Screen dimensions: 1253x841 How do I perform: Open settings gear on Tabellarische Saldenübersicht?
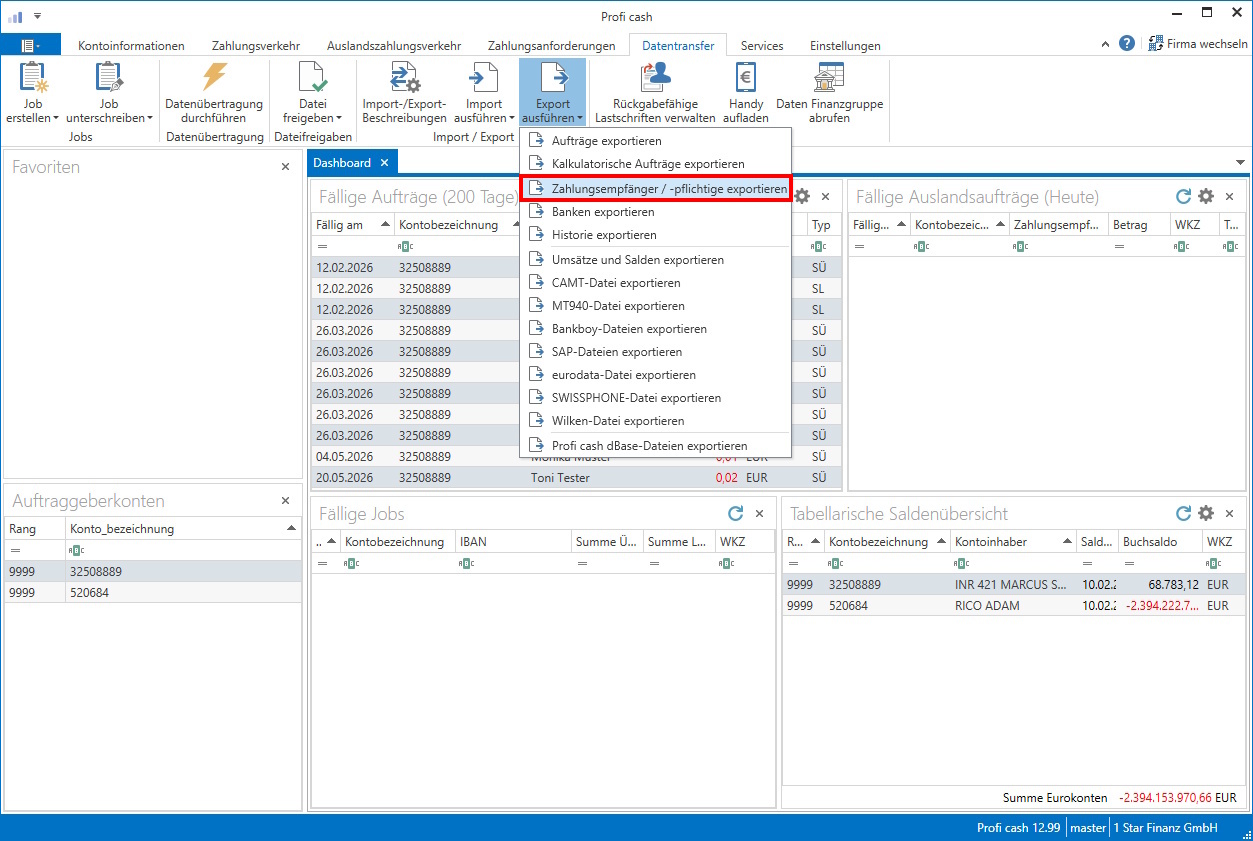pos(1206,513)
